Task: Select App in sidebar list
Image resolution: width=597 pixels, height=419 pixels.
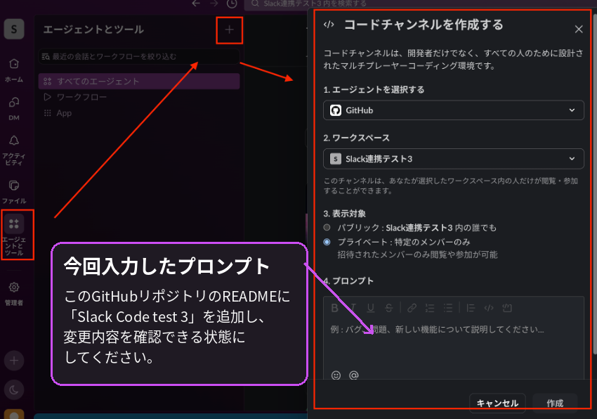Action: 139,113
